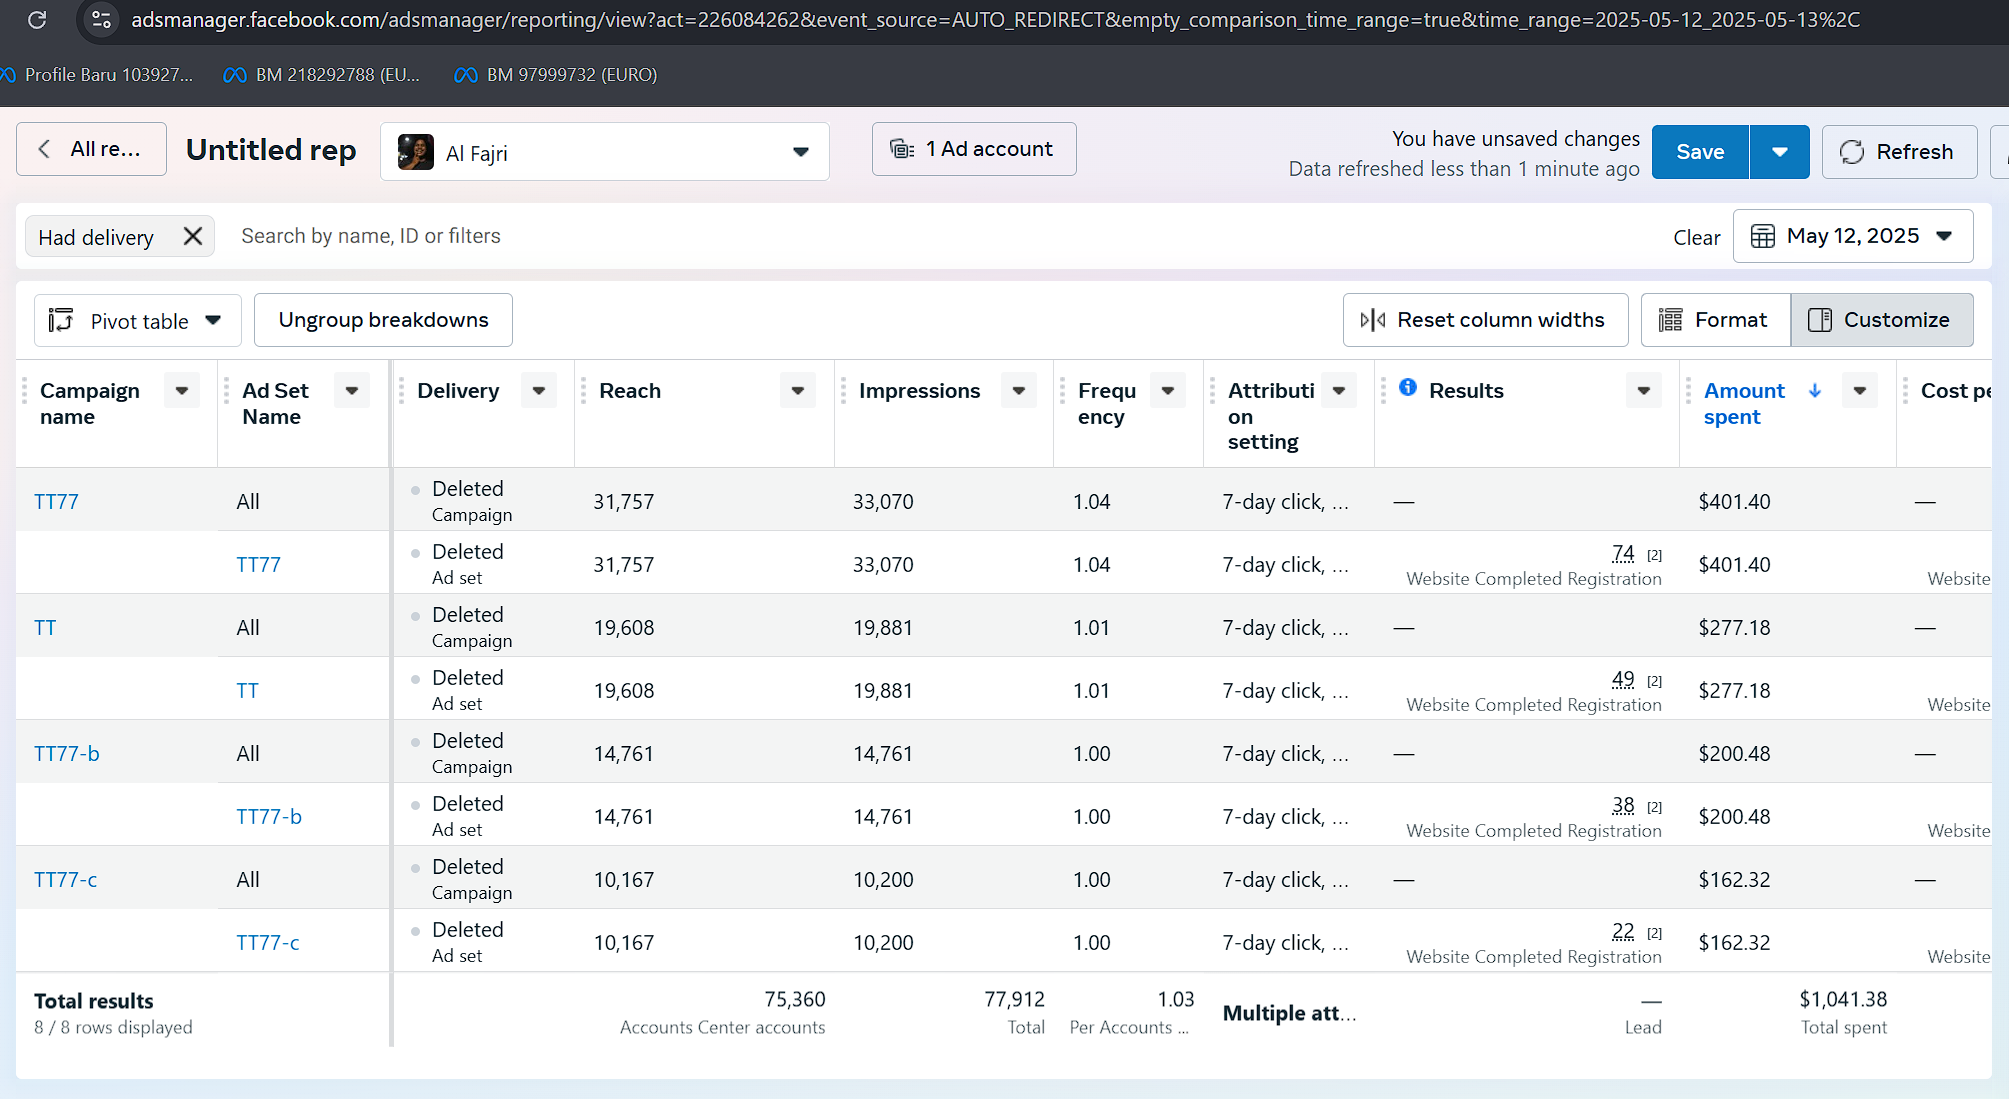Open the May 12, 2025 date picker

1852,236
